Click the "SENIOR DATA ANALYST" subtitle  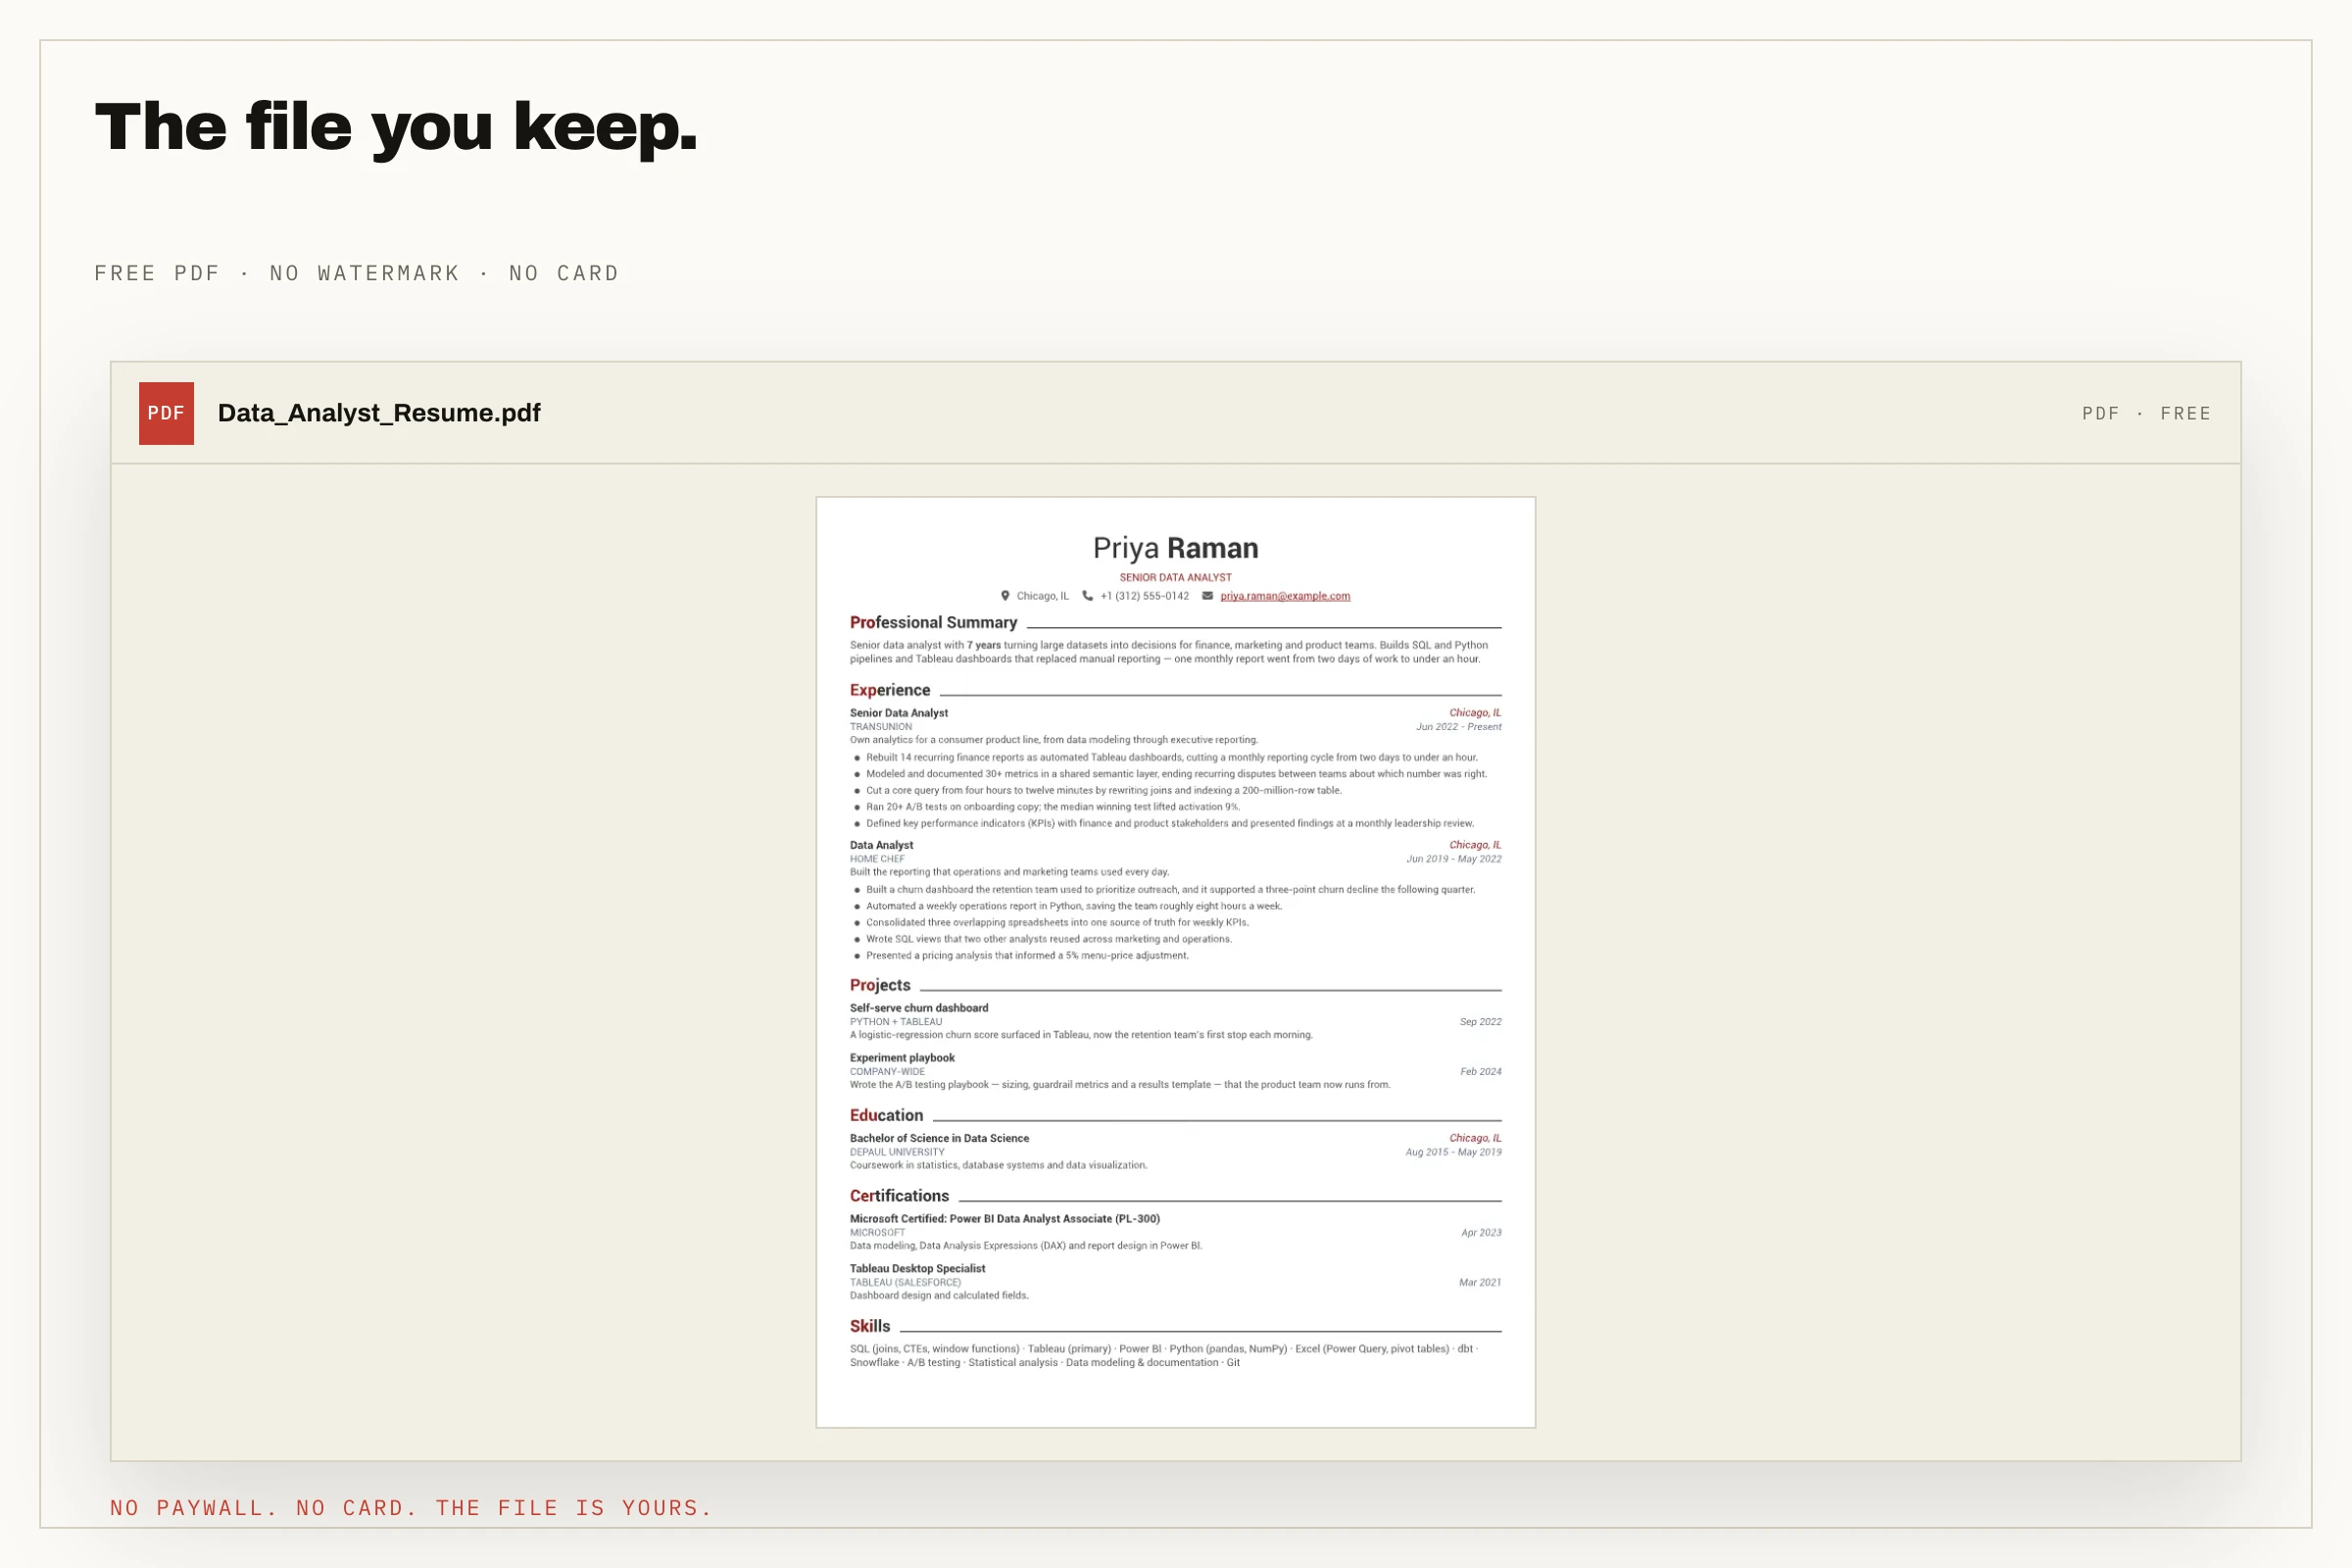pyautogui.click(x=1176, y=578)
